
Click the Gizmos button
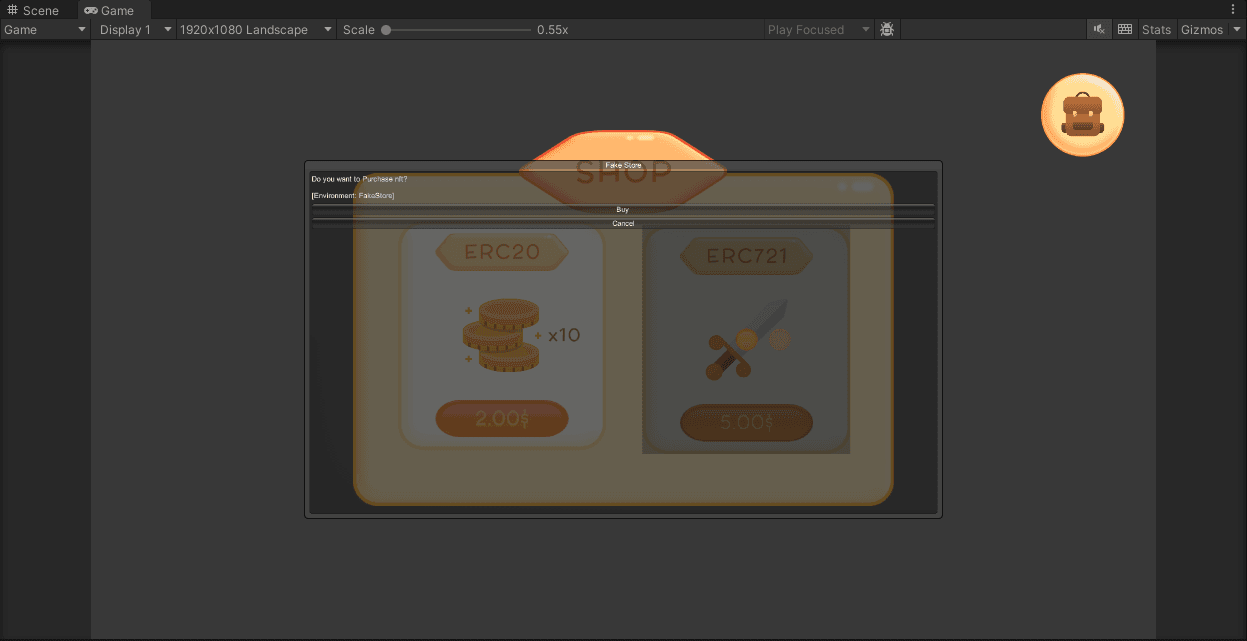(x=1201, y=30)
